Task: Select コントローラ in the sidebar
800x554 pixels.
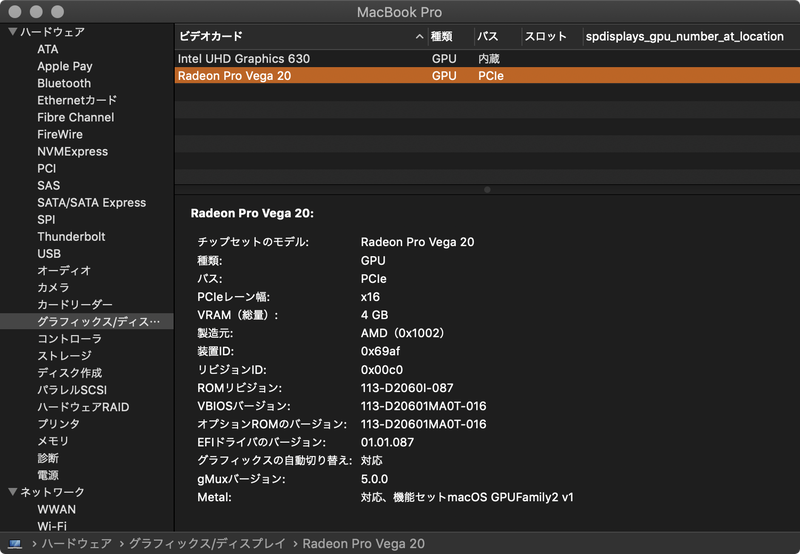Action: 69,339
